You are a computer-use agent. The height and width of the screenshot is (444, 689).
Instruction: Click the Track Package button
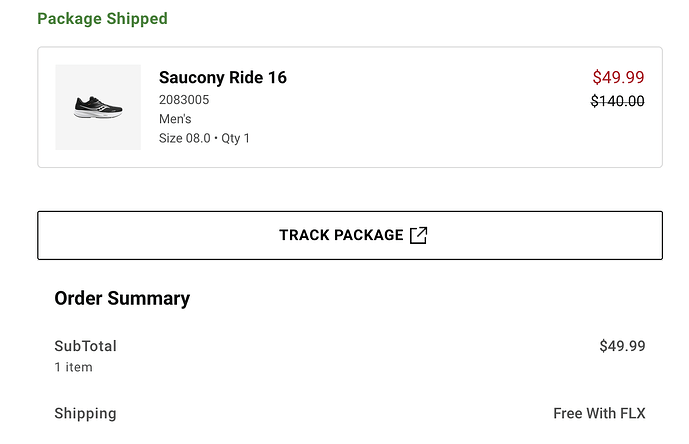pyautogui.click(x=349, y=235)
